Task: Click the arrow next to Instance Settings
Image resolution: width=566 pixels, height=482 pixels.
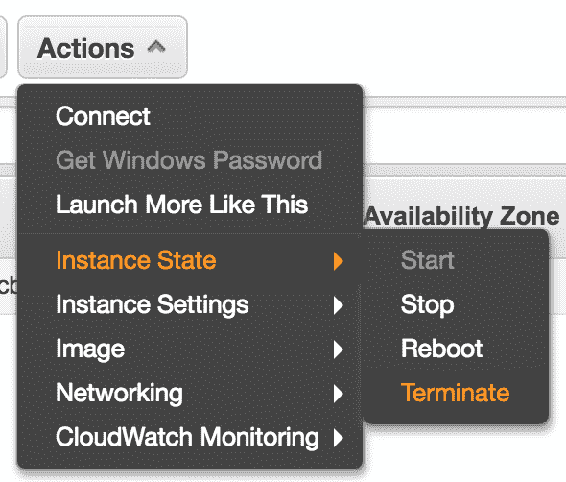Action: (x=338, y=305)
